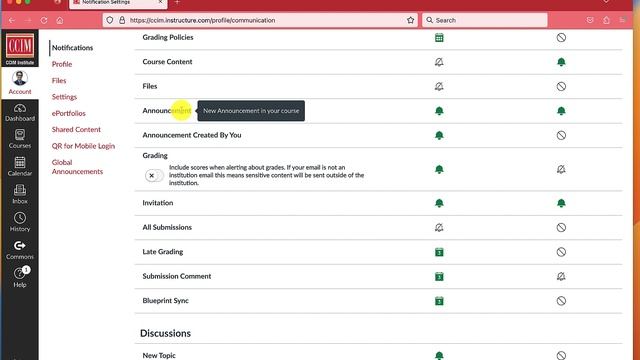Open Commons in sidebar
The height and width of the screenshot is (360, 640).
20,250
